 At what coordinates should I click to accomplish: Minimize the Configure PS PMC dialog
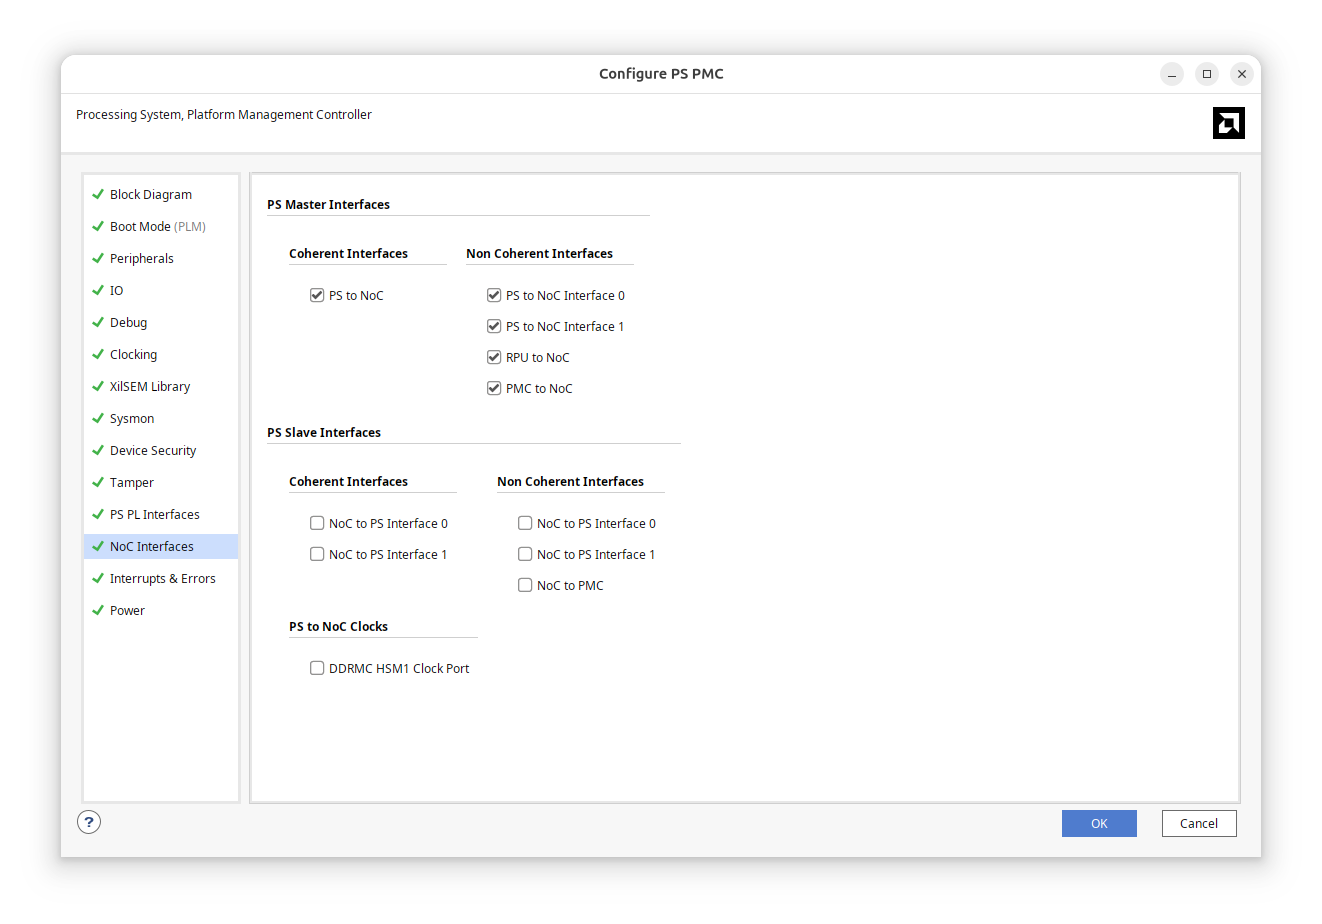[x=1172, y=74]
